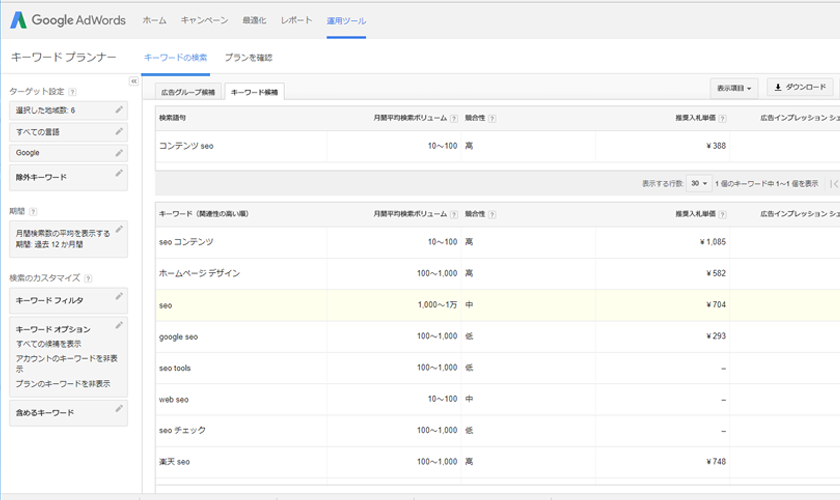
Task: Click the web seo keyword
Action: [174, 400]
